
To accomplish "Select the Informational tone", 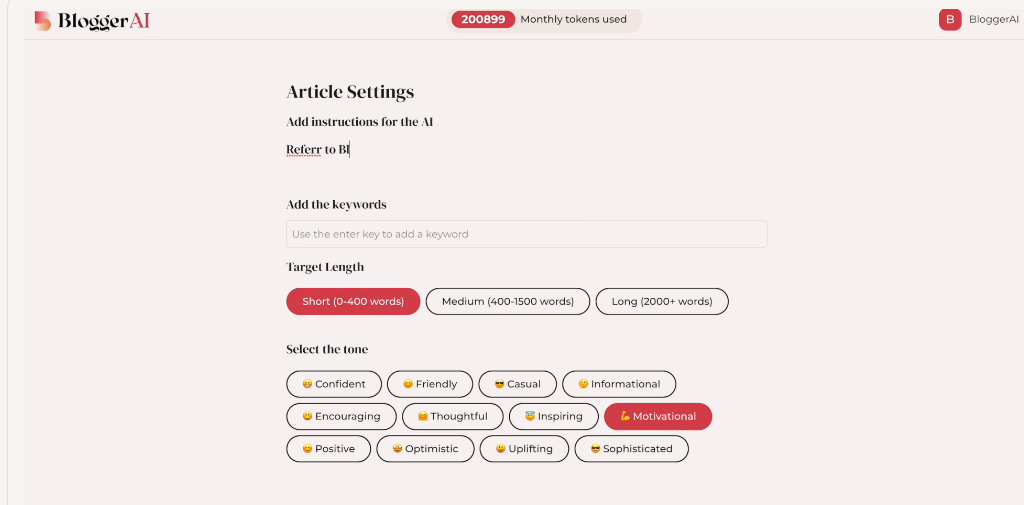I will [619, 384].
